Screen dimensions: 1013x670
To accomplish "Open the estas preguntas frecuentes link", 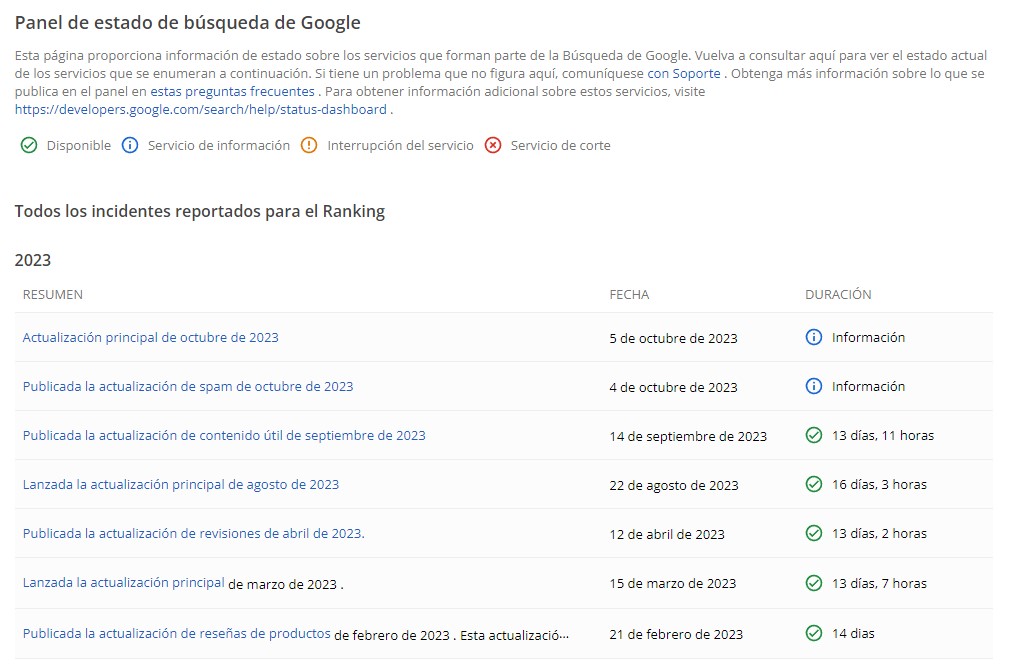I will coord(233,92).
